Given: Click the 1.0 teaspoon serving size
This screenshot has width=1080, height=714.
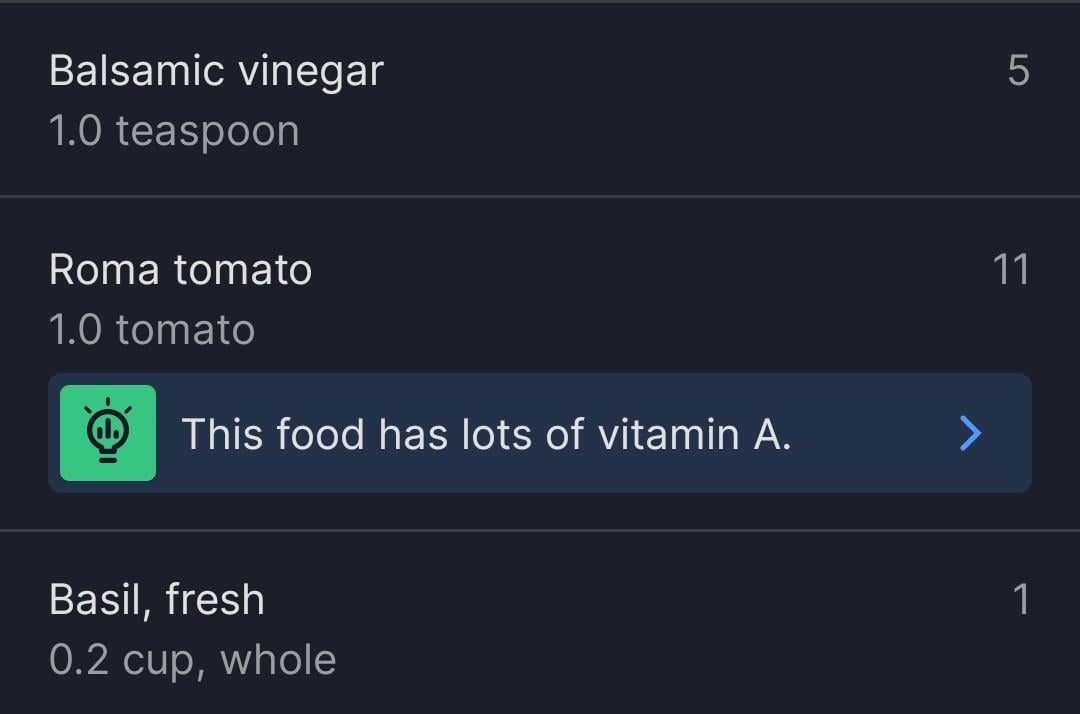Looking at the screenshot, I should tap(174, 131).
